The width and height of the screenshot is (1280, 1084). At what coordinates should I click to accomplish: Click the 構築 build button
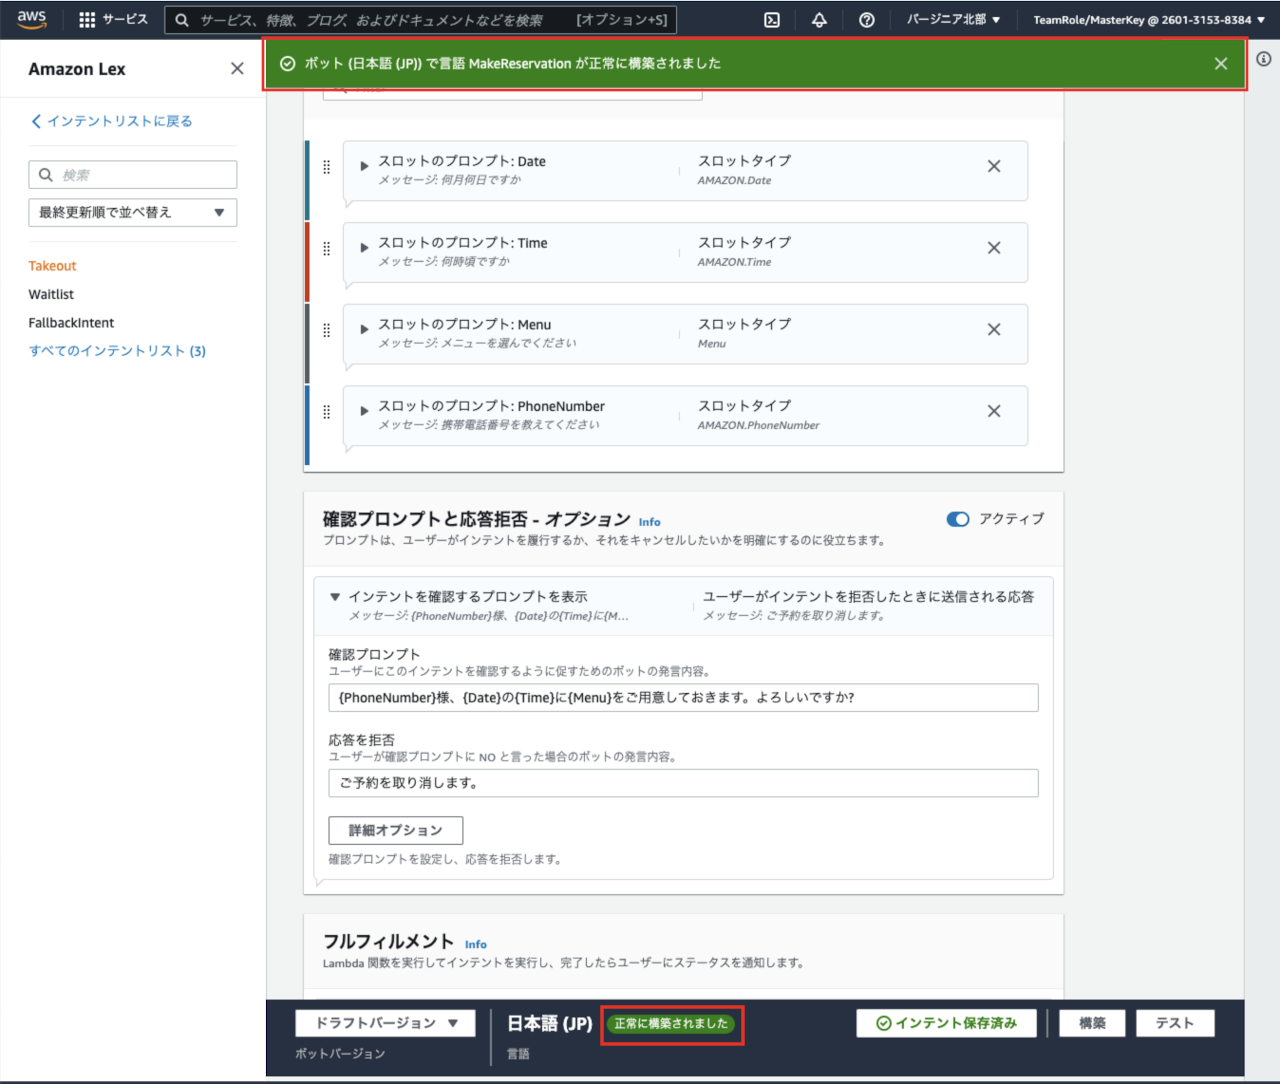click(x=1092, y=1023)
